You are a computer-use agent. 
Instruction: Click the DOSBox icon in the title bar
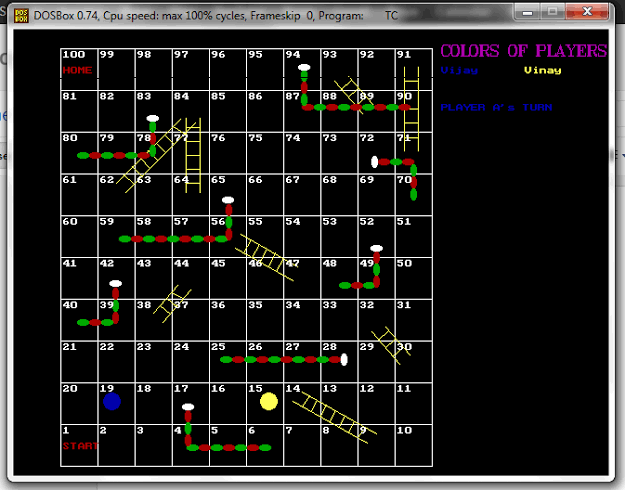click(x=18, y=11)
